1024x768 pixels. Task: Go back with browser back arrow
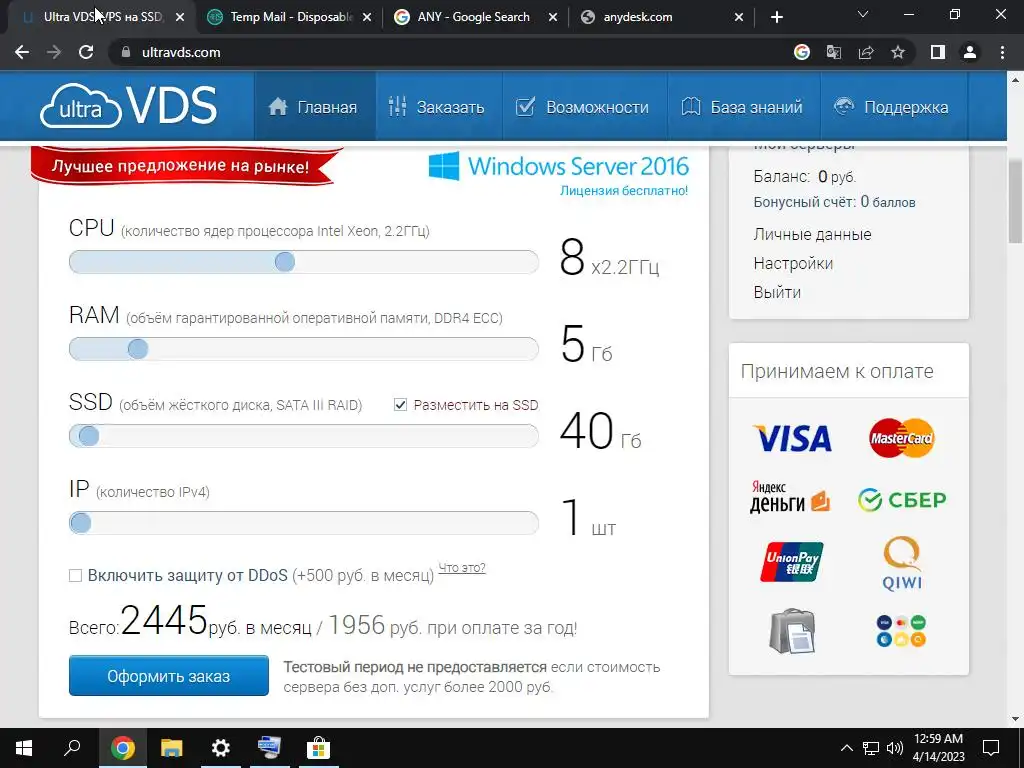click(x=22, y=52)
